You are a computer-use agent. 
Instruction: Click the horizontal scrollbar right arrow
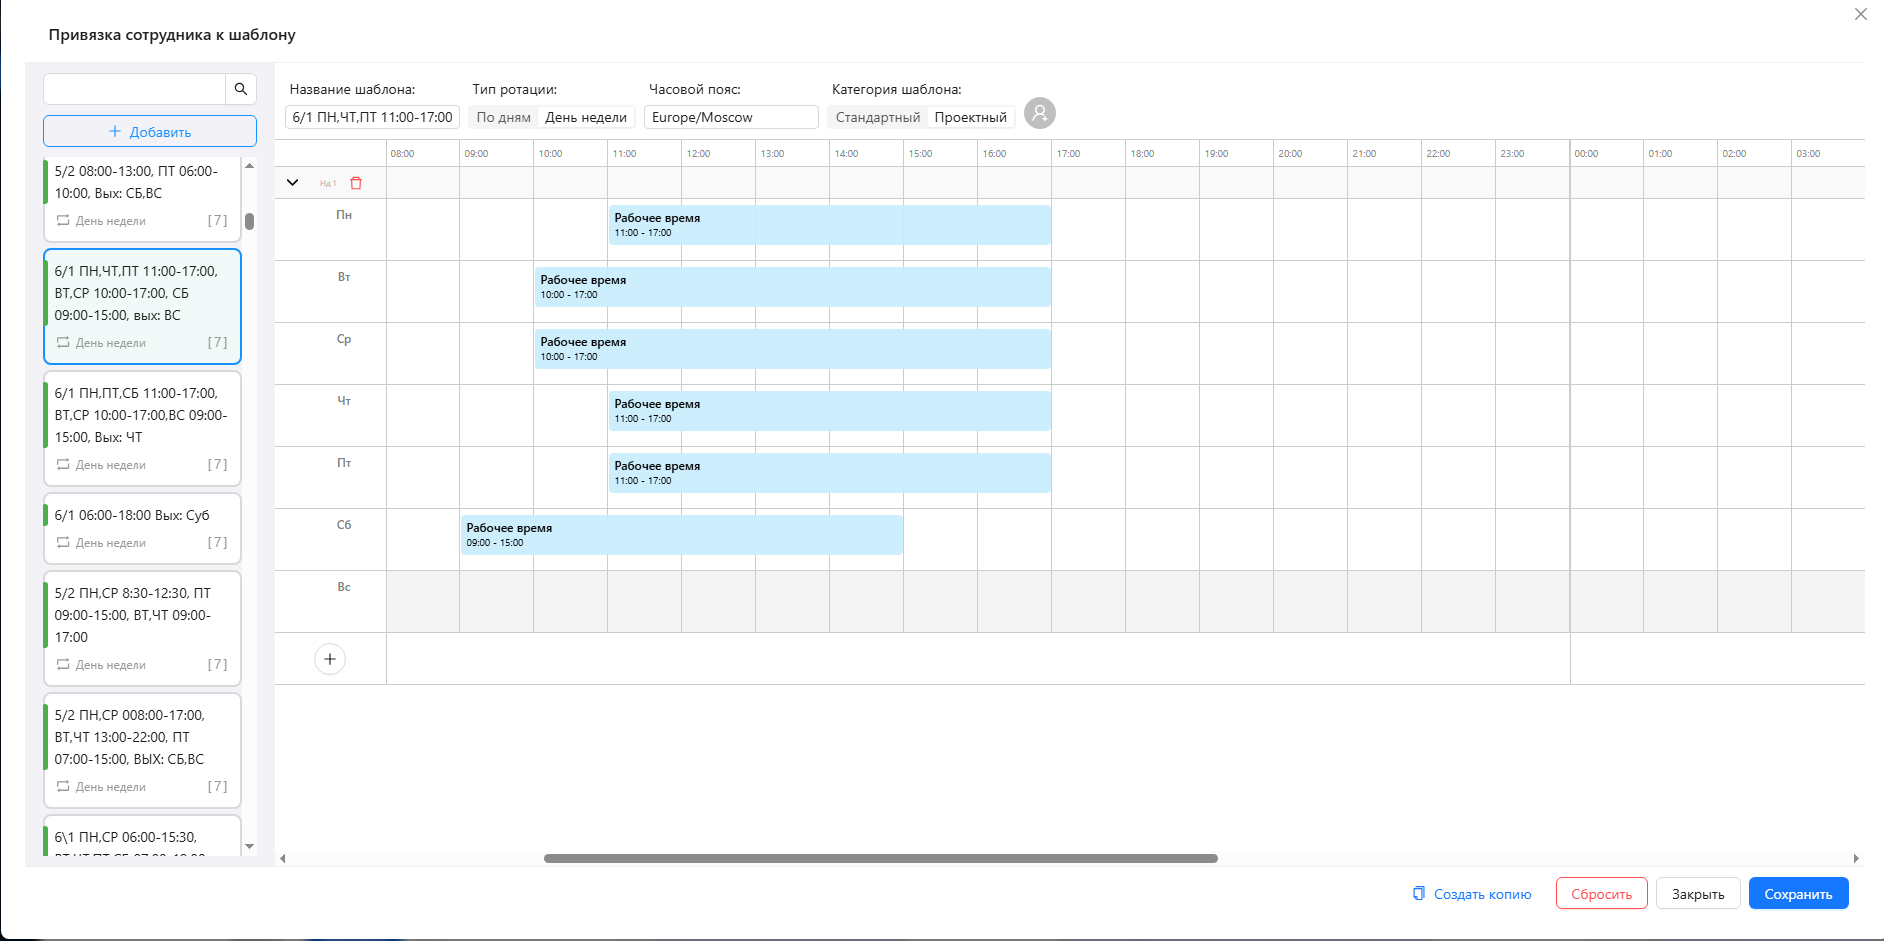pyautogui.click(x=1856, y=858)
